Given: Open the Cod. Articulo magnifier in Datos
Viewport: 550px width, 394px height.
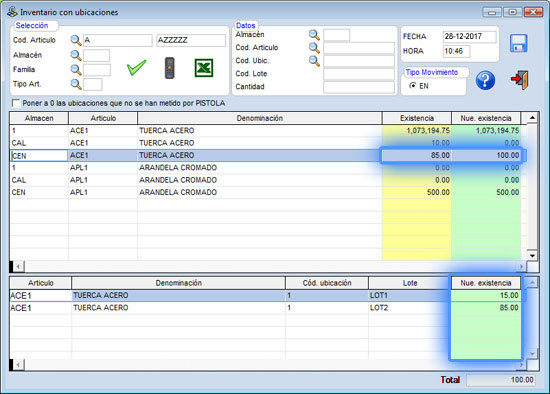Looking at the screenshot, I should [x=314, y=48].
